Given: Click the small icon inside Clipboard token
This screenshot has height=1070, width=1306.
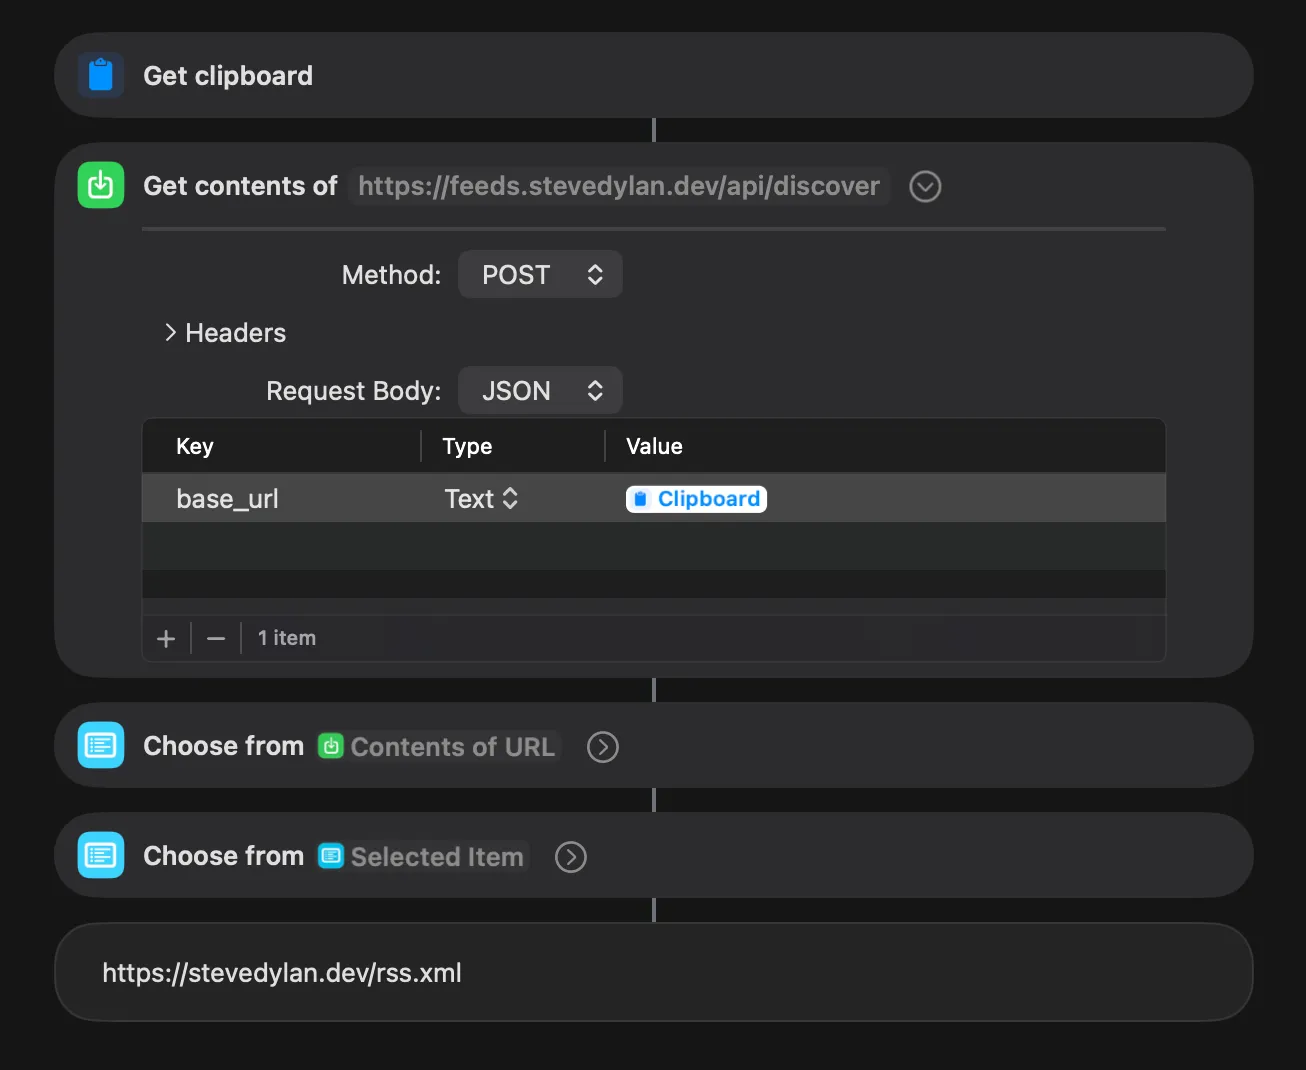Looking at the screenshot, I should click(641, 499).
